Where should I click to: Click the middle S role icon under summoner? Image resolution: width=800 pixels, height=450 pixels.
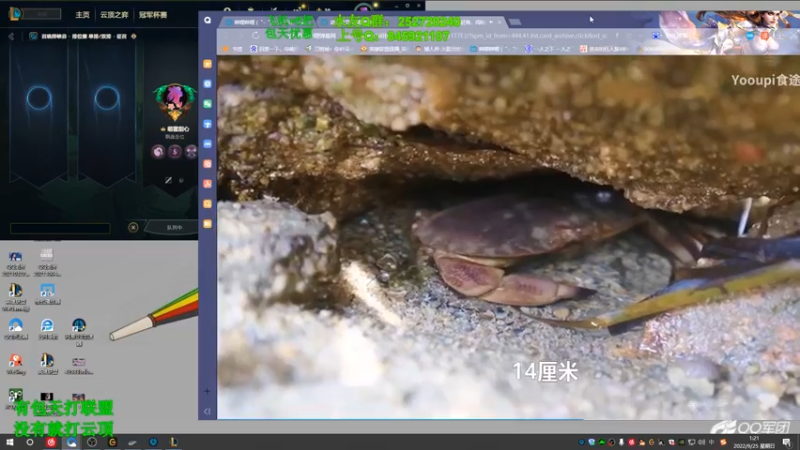point(175,152)
